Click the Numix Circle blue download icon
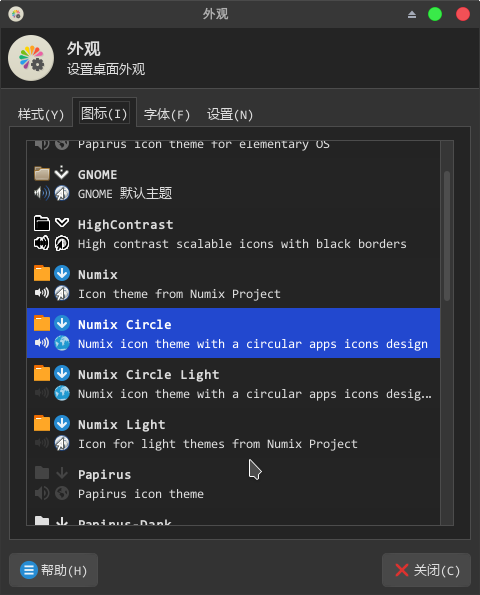480x595 pixels. tap(62, 323)
